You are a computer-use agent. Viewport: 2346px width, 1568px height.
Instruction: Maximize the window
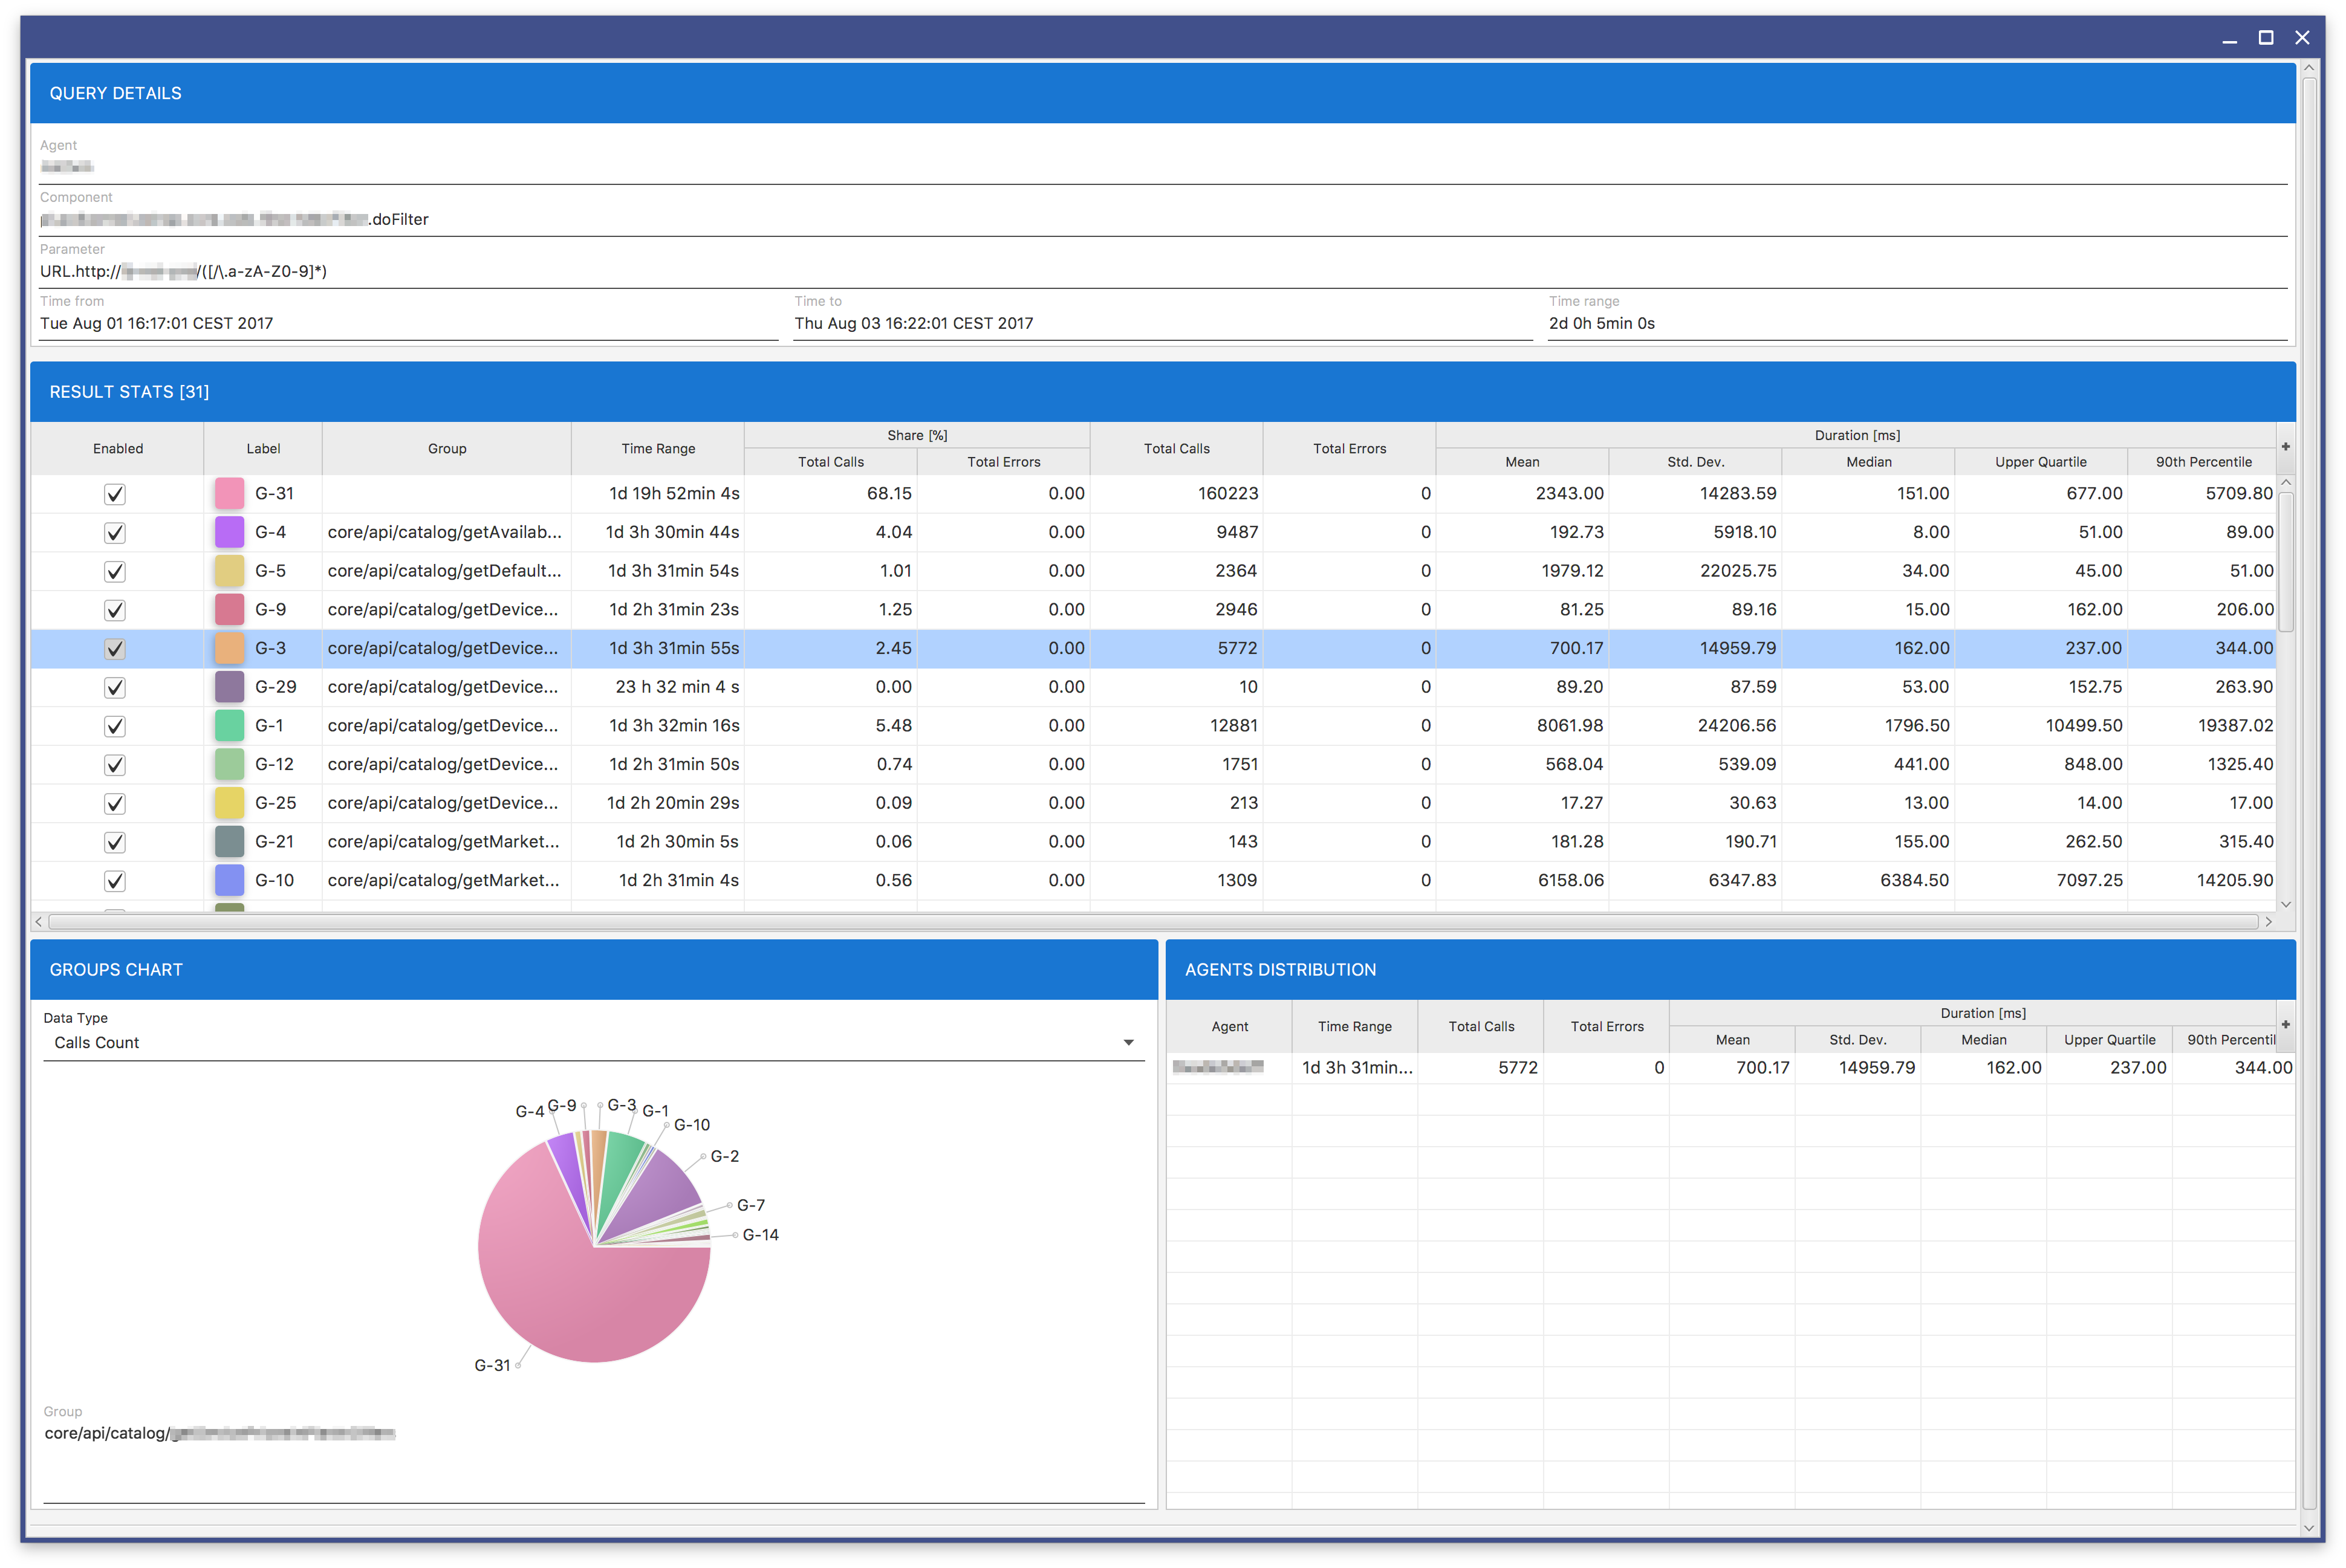[x=2266, y=38]
